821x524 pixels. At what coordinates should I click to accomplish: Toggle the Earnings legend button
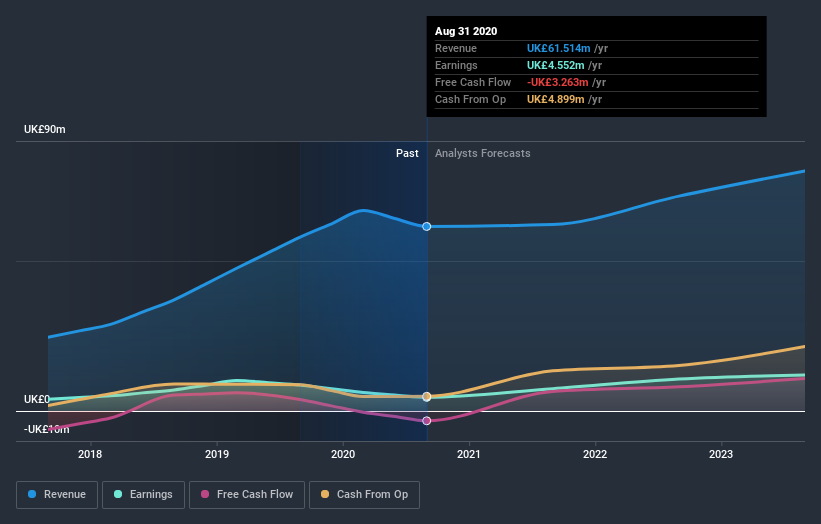[x=143, y=495]
